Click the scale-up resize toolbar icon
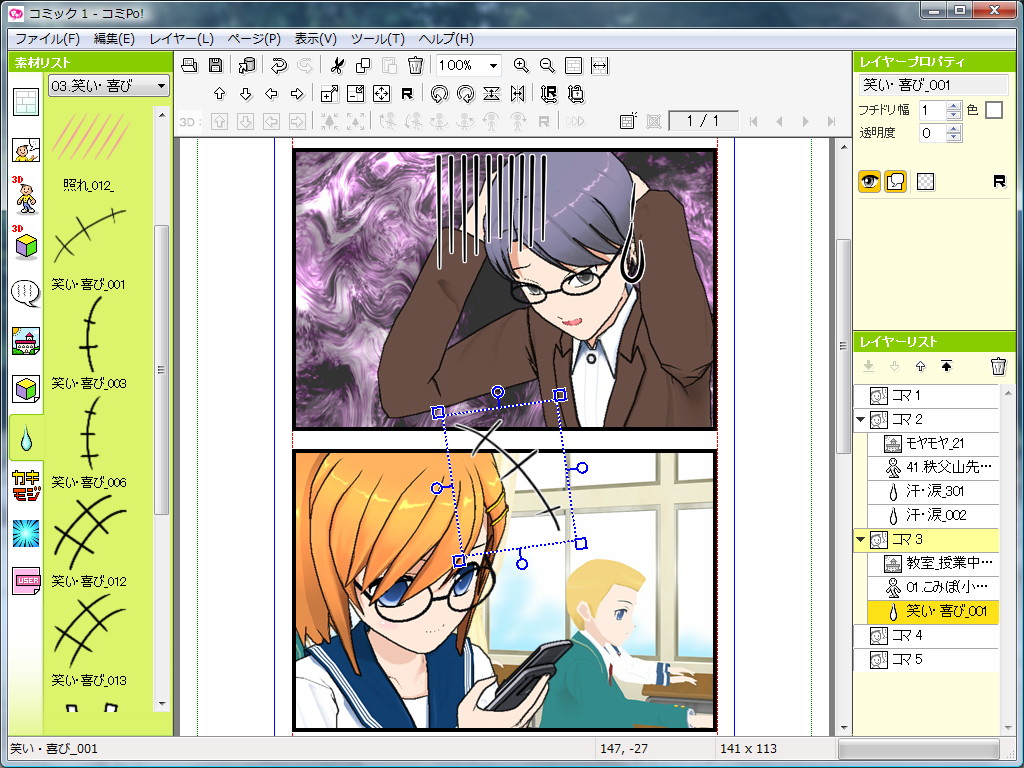Image resolution: width=1024 pixels, height=768 pixels. pos(330,93)
